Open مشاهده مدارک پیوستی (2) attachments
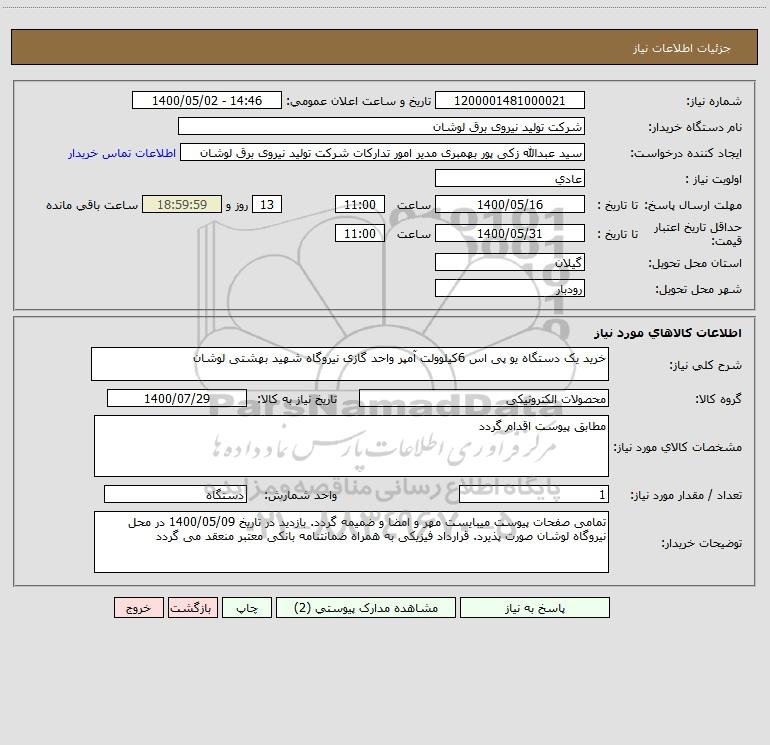This screenshot has height=745, width=770. point(366,608)
